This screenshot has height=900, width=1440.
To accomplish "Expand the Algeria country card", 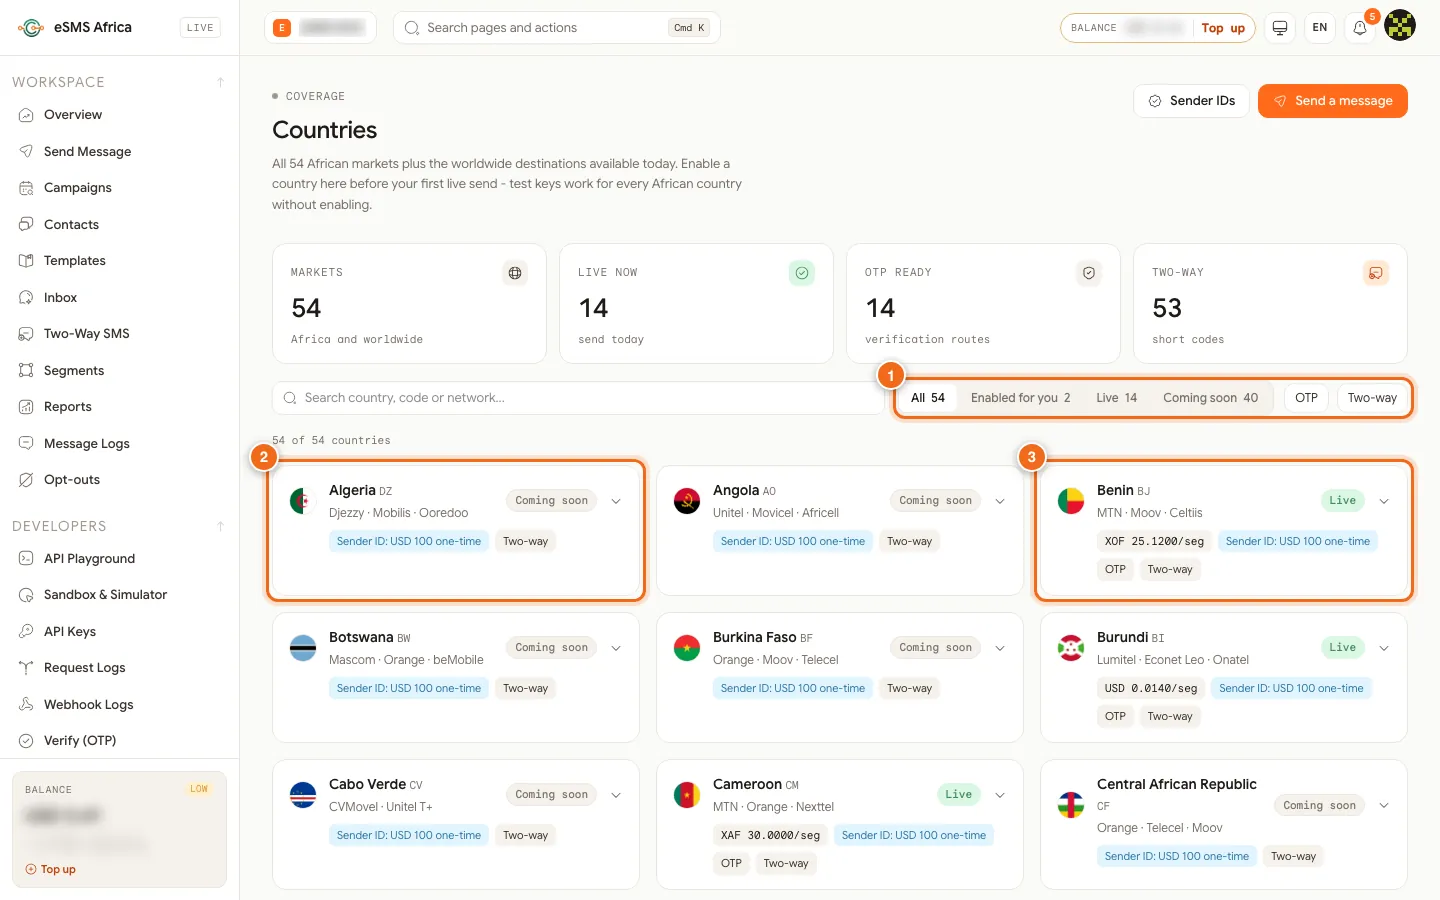I will tap(616, 501).
